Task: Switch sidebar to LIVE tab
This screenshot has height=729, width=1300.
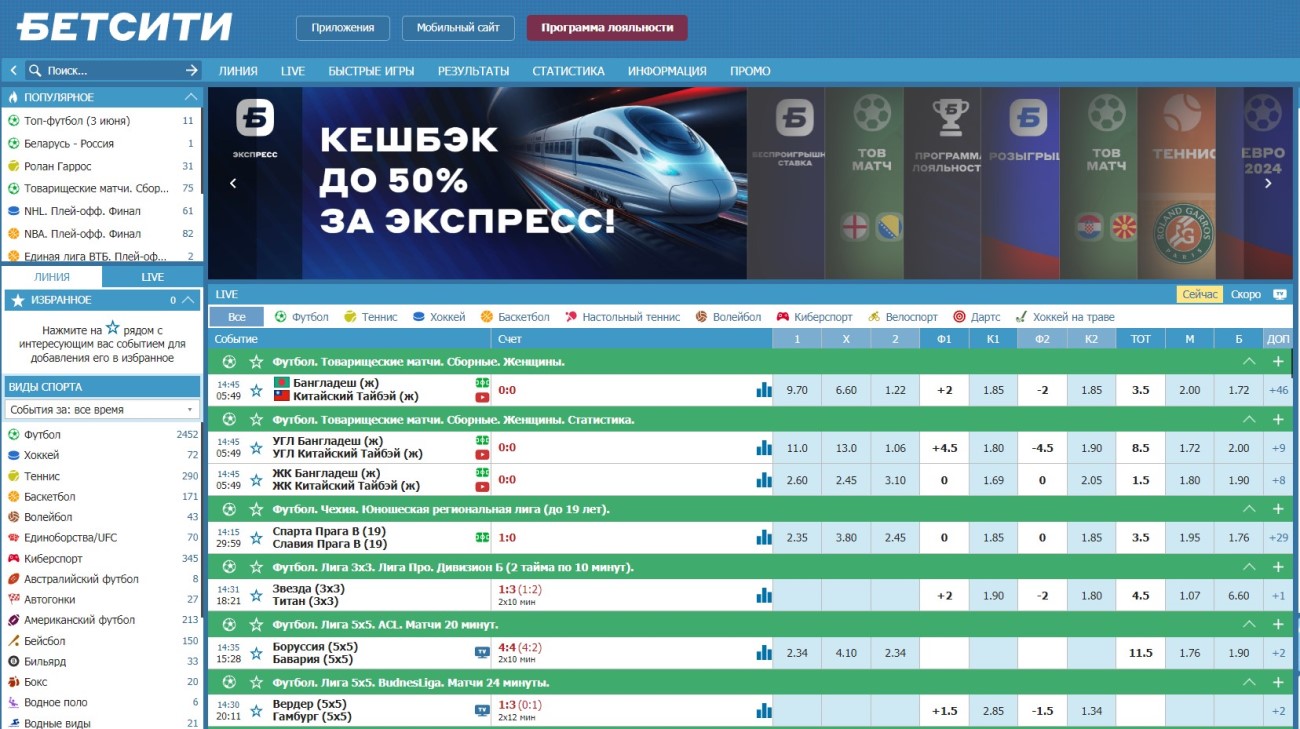Action: tap(152, 277)
